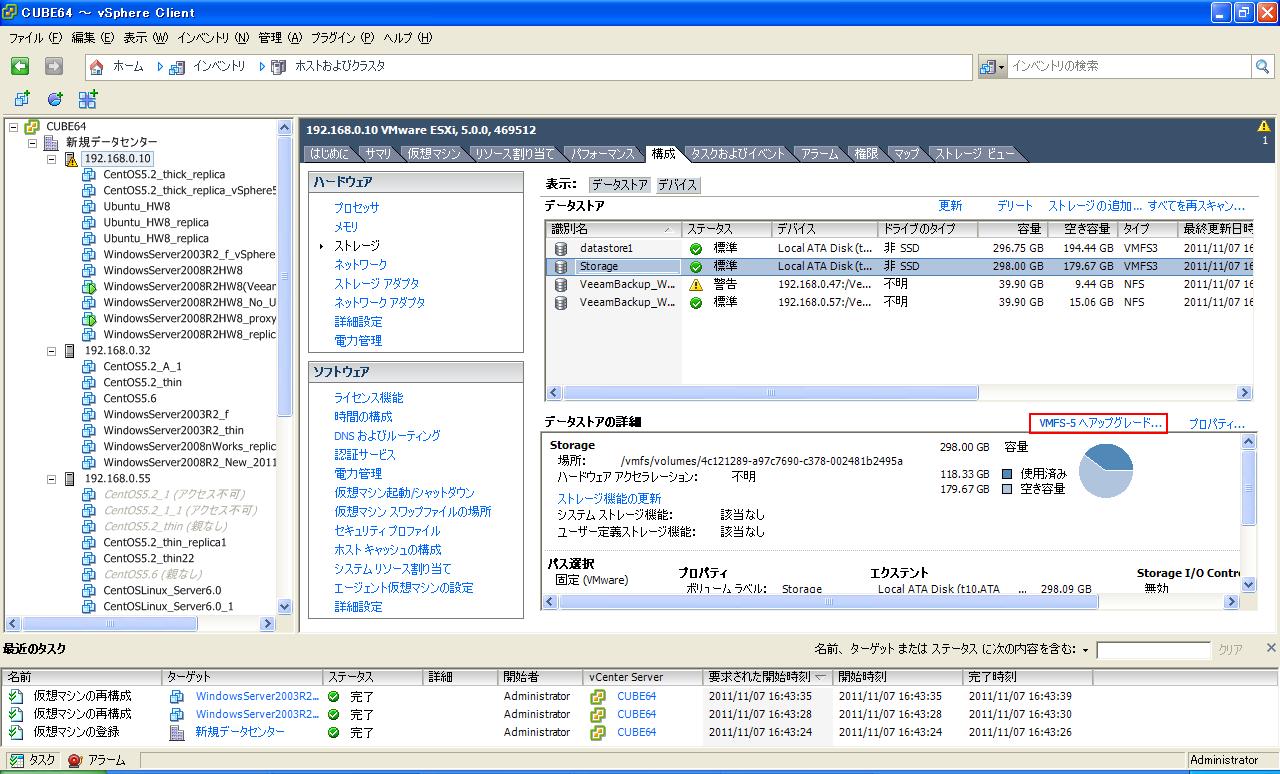The image size is (1280, 774).
Task: Click ストレージ機能の更新 link
Action: (609, 498)
